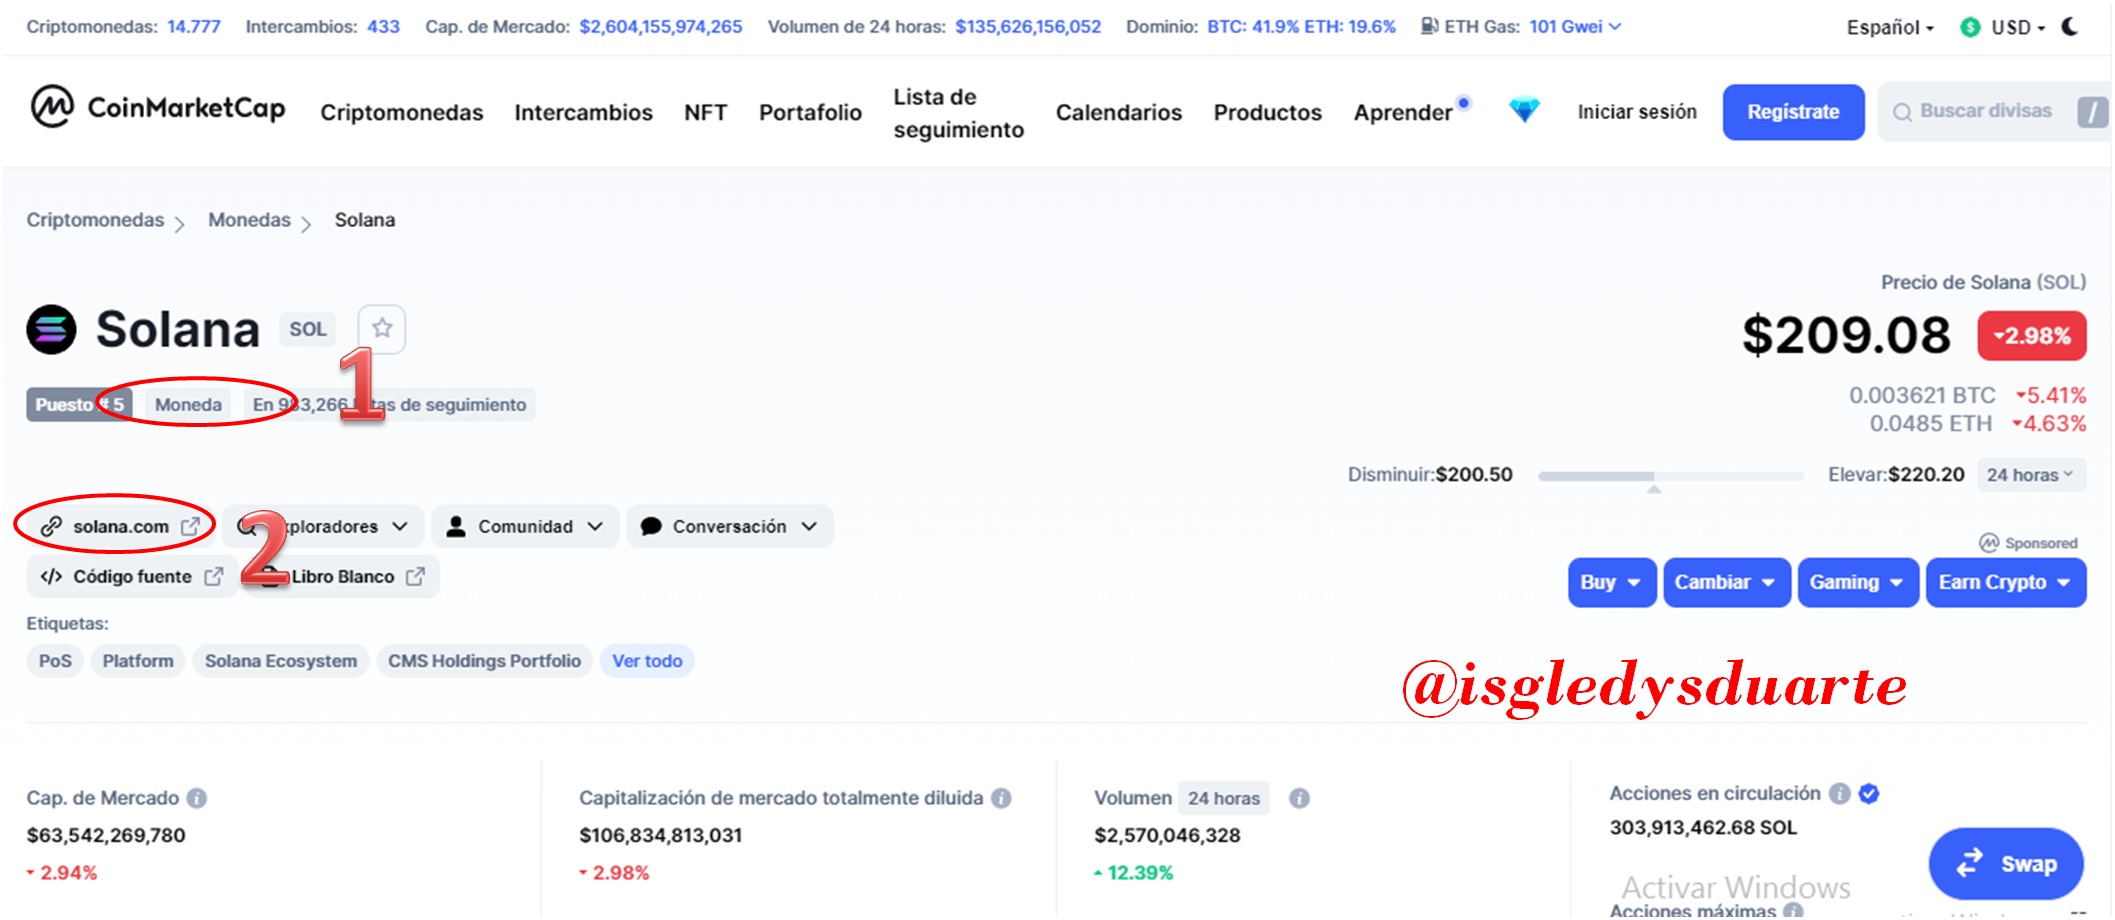Open the USD currency dropdown
2115x920 pixels.
click(x=2018, y=27)
